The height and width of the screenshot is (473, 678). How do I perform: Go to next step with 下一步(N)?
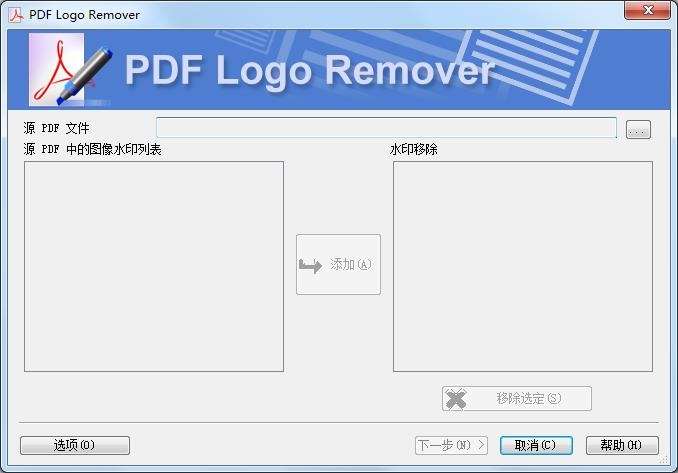click(x=451, y=445)
